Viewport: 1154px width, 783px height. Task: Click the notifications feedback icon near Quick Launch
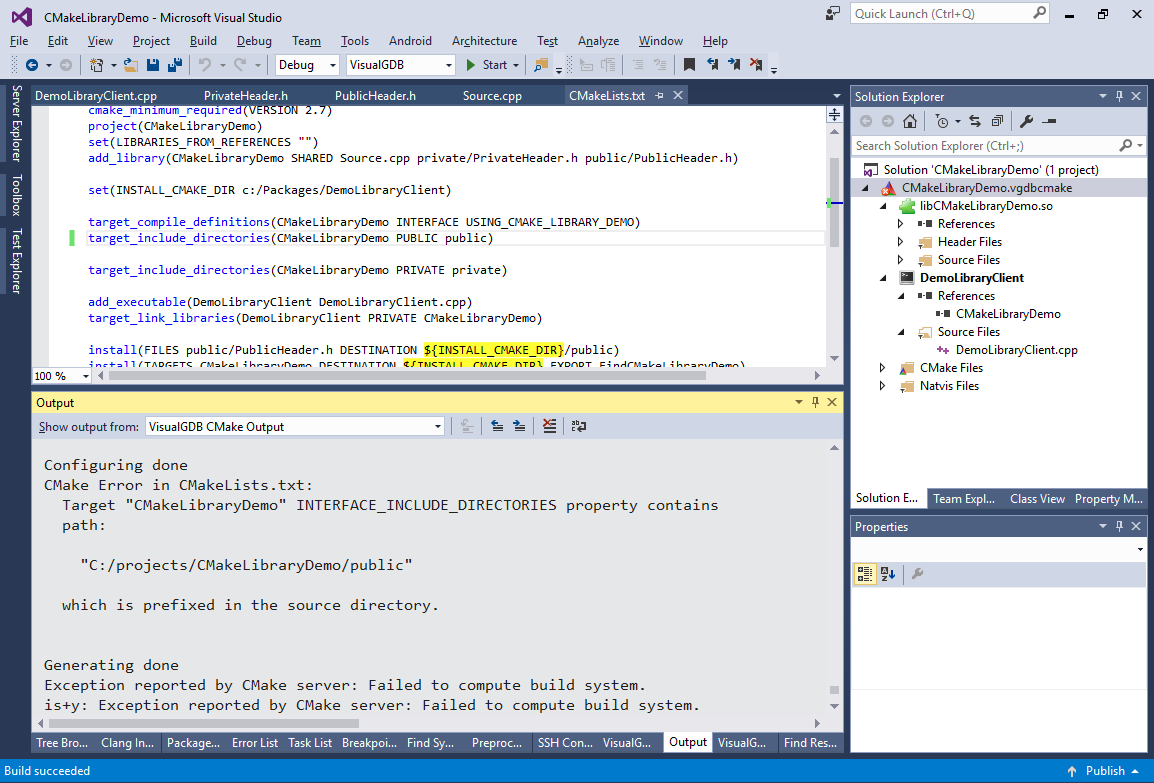pyautogui.click(x=832, y=13)
